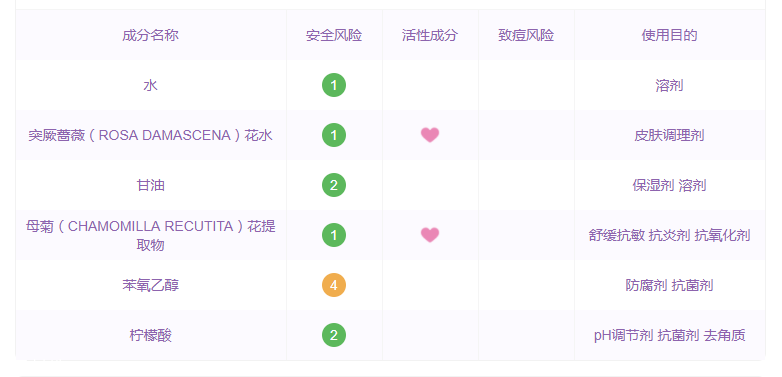
Task: Click the green safety badge for 甘油
Action: click(334, 186)
